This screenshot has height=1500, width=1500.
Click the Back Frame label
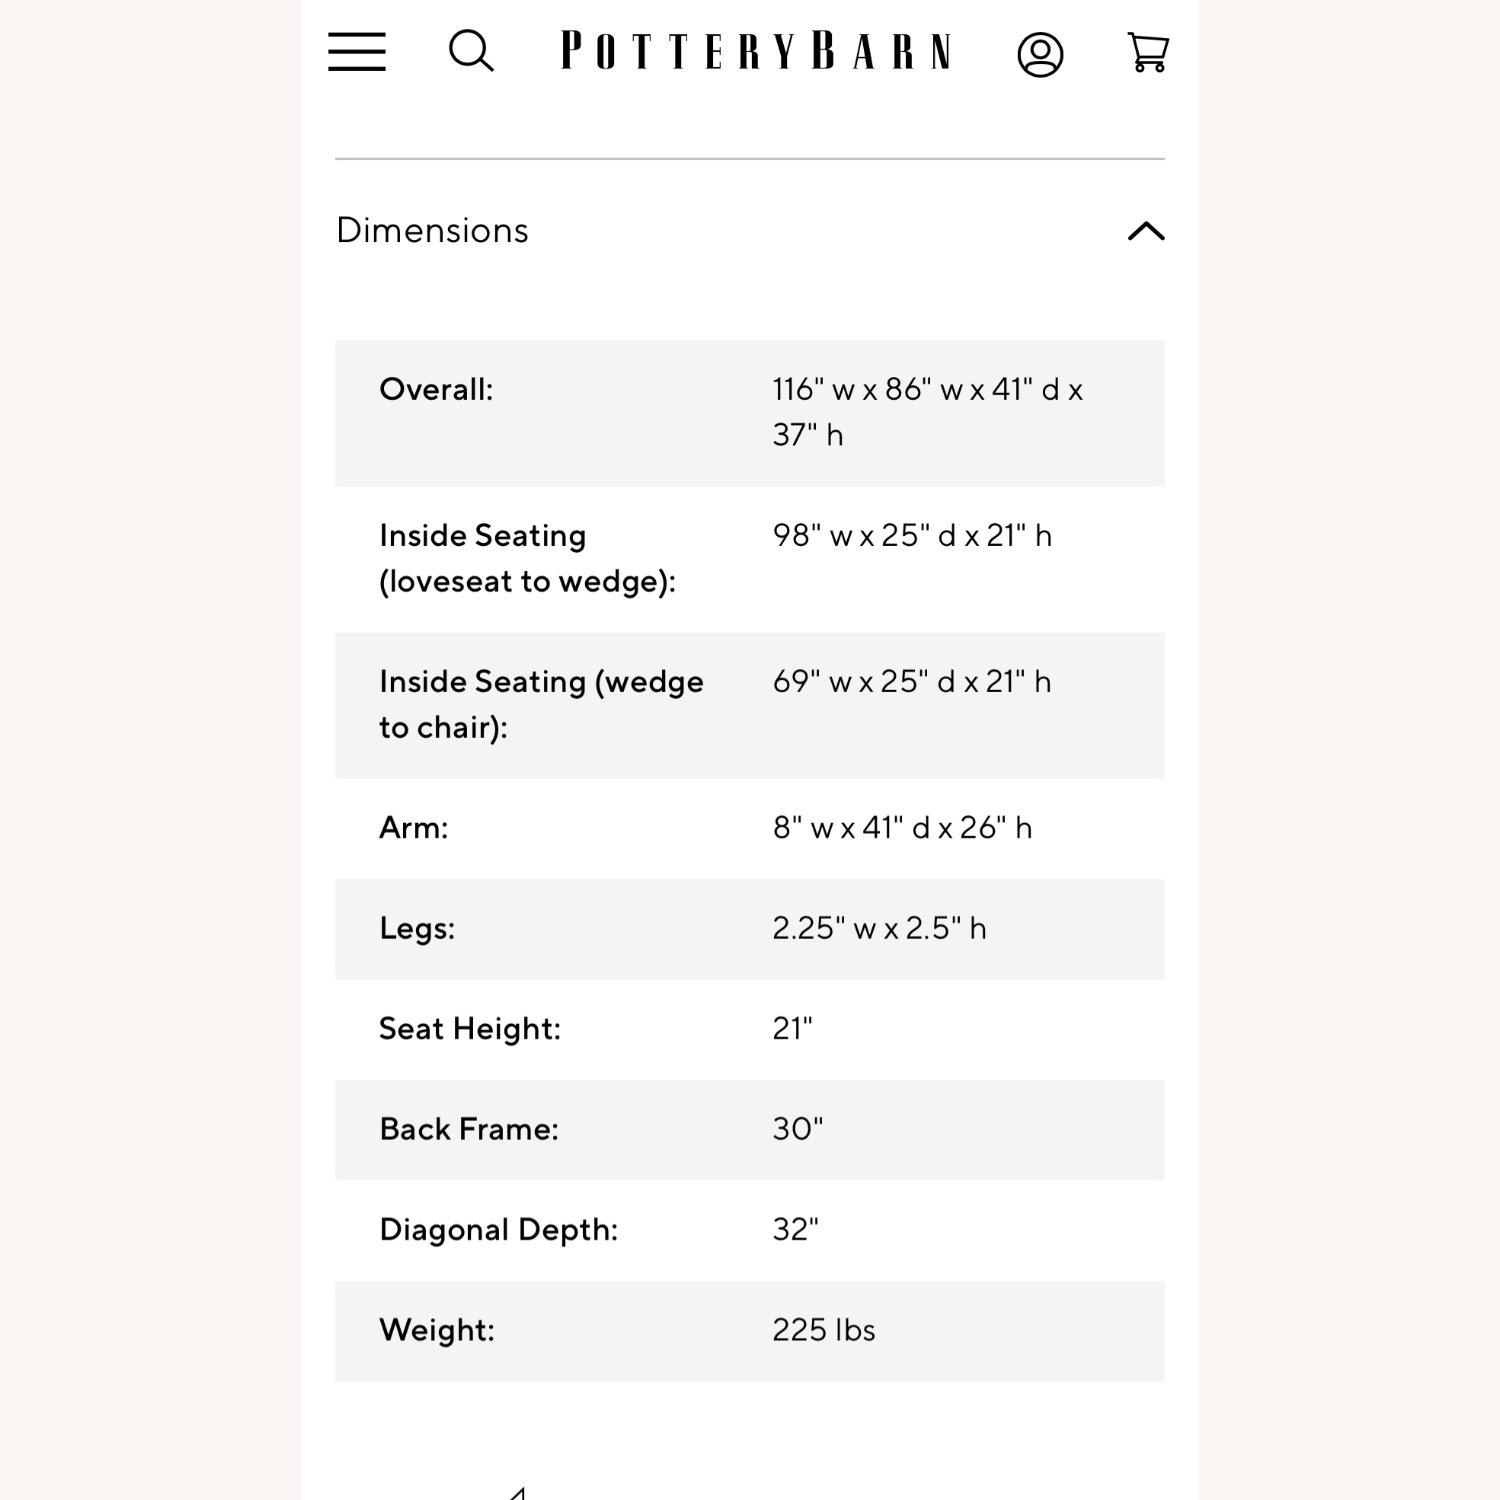468,1130
